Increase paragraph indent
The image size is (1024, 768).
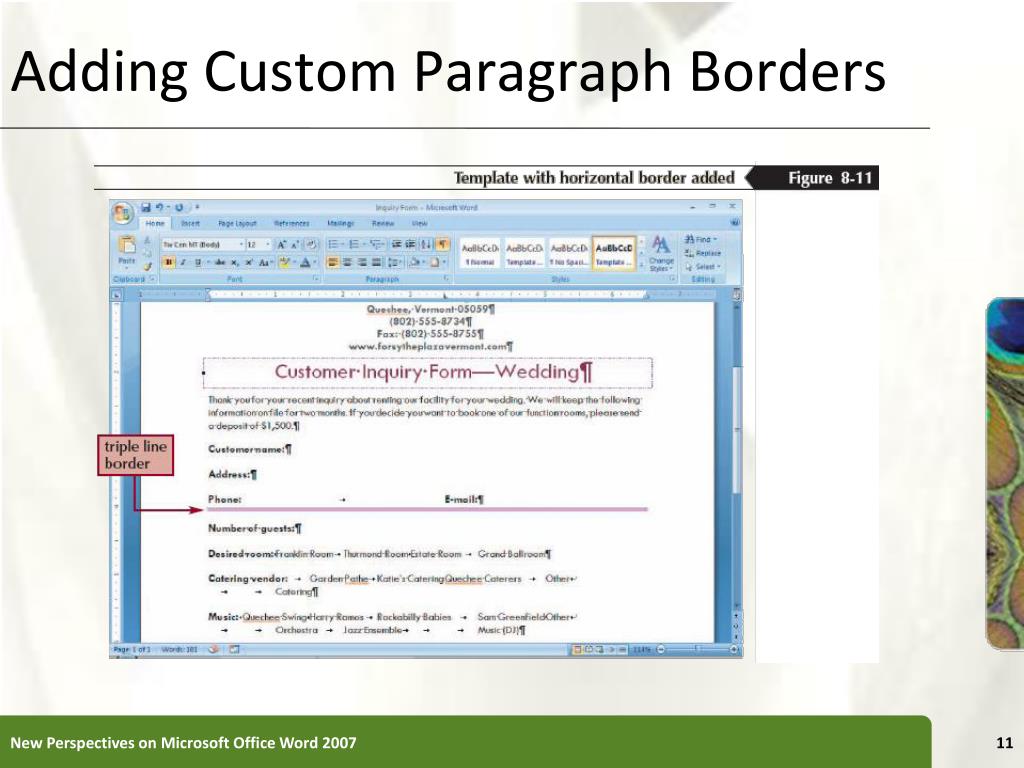click(410, 244)
